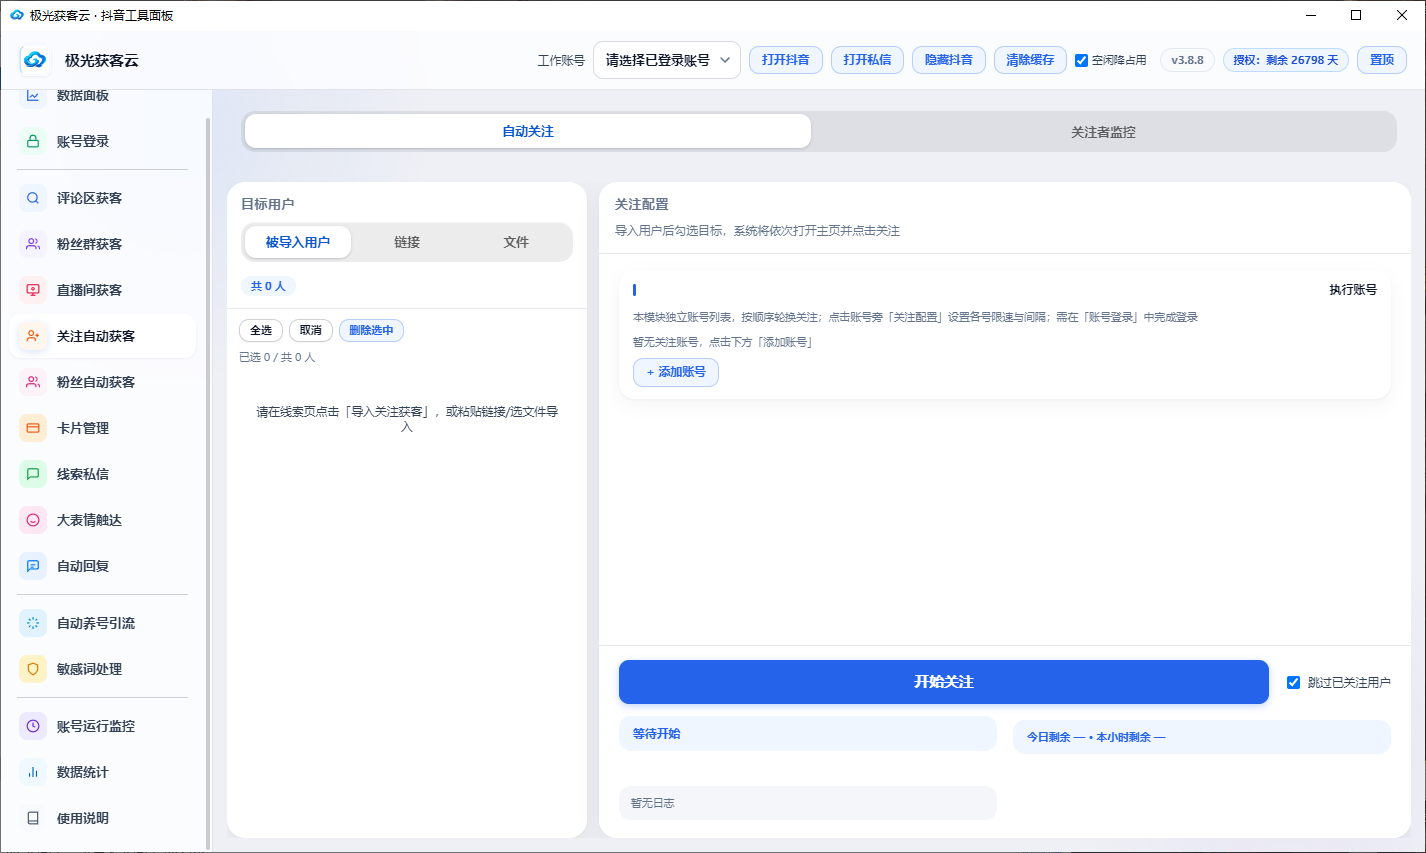This screenshot has width=1426, height=853.
Task: Toggle the 跳过已关注用户 checkbox
Action: click(x=1293, y=682)
